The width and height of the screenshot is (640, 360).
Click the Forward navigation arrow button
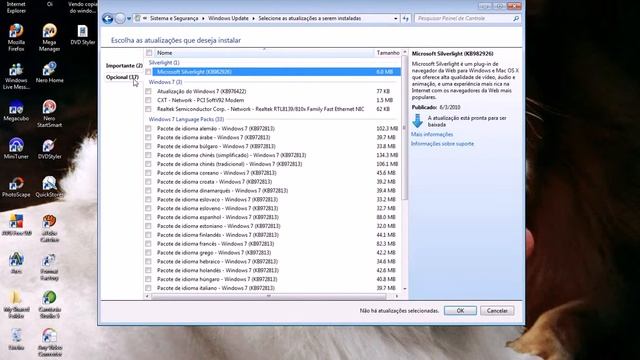click(x=120, y=18)
